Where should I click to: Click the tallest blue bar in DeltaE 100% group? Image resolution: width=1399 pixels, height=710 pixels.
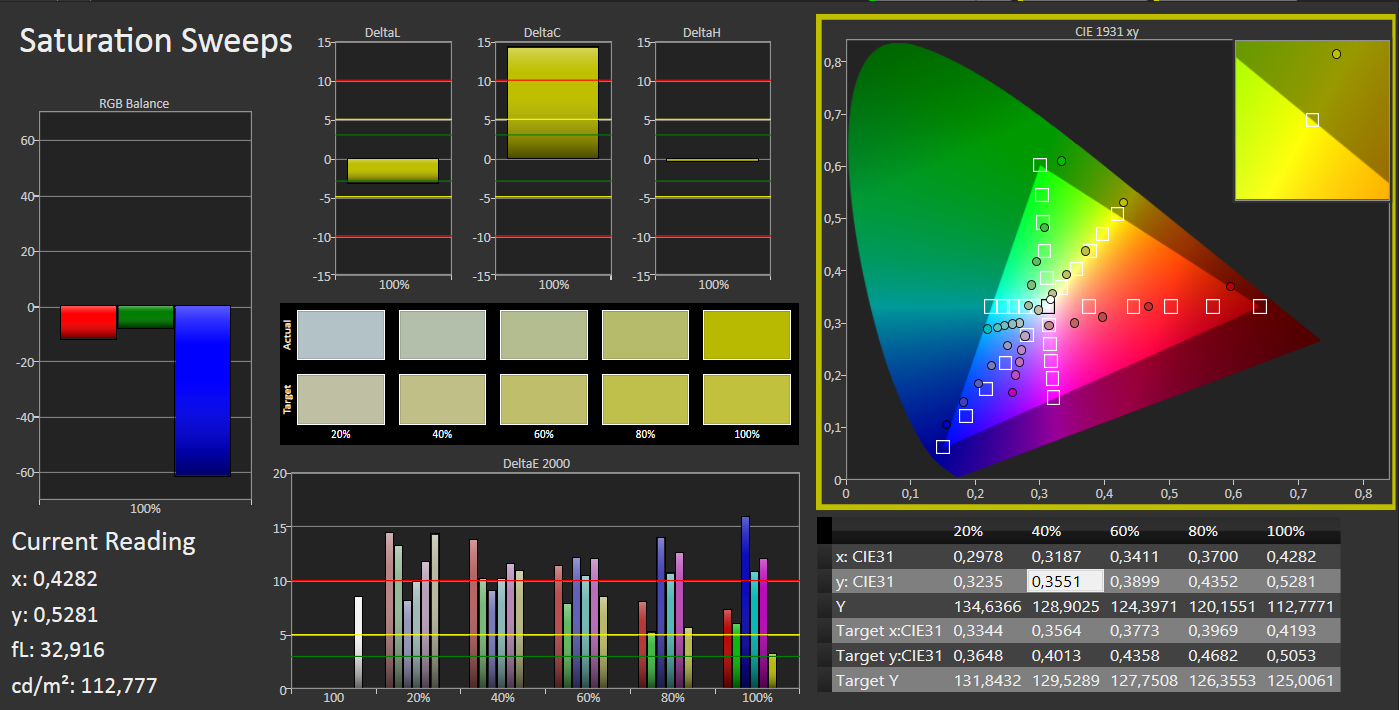[x=745, y=602]
